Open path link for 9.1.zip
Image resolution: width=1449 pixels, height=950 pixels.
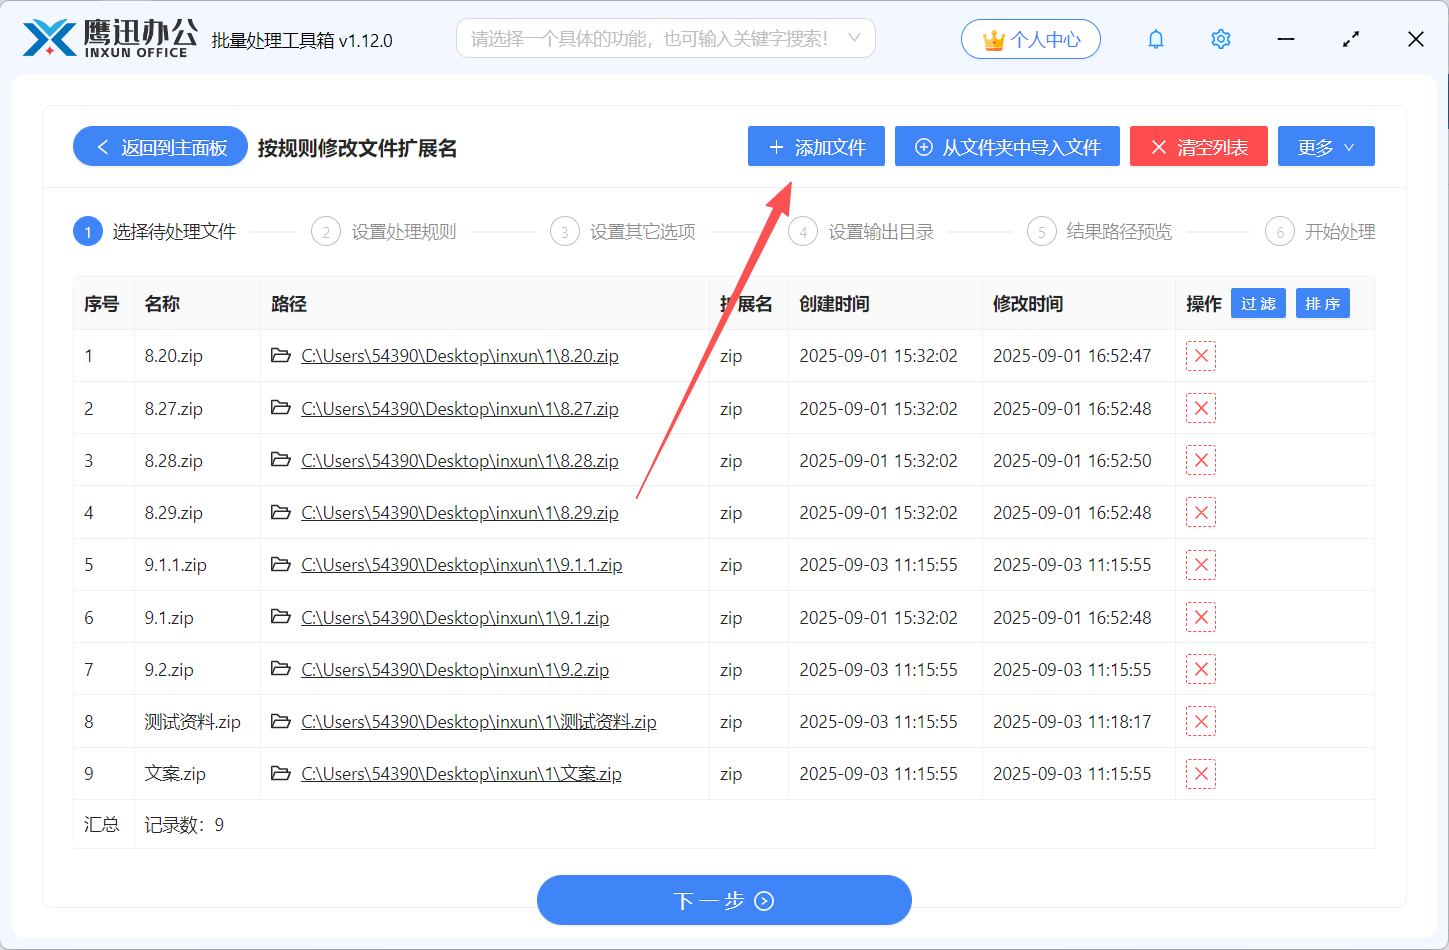[x=455, y=617]
